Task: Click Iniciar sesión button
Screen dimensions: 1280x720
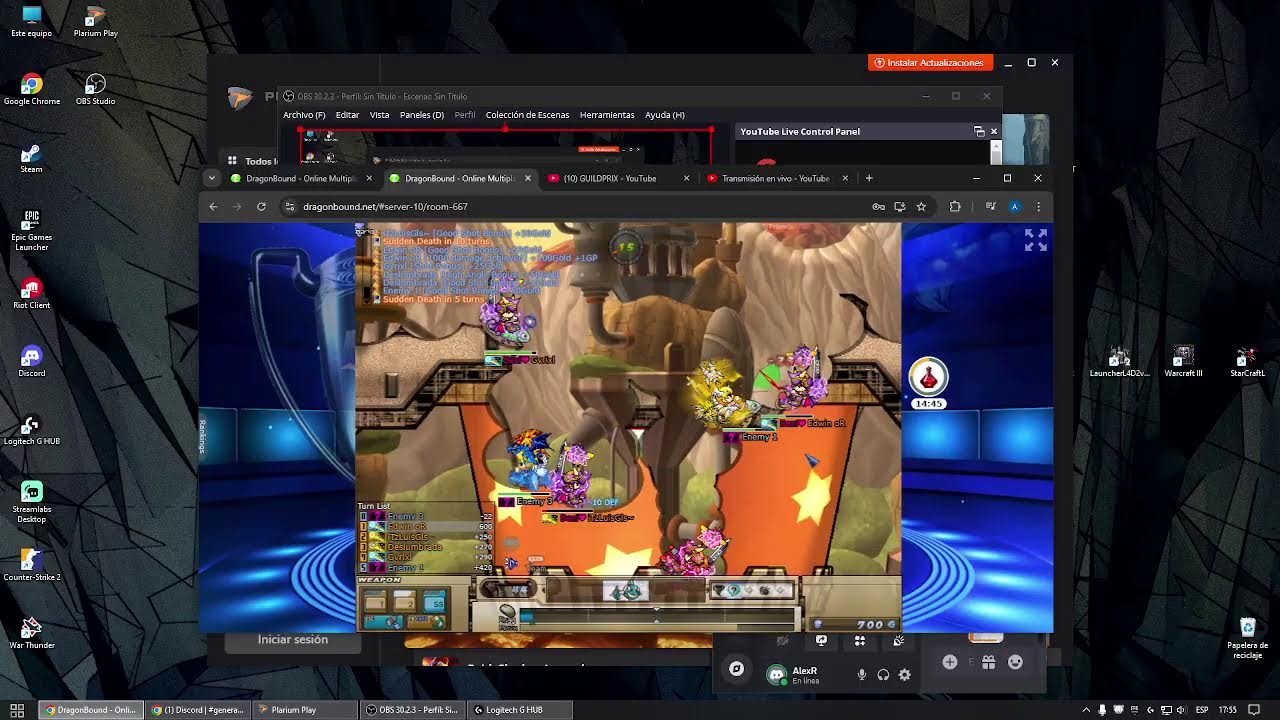Action: (x=293, y=640)
